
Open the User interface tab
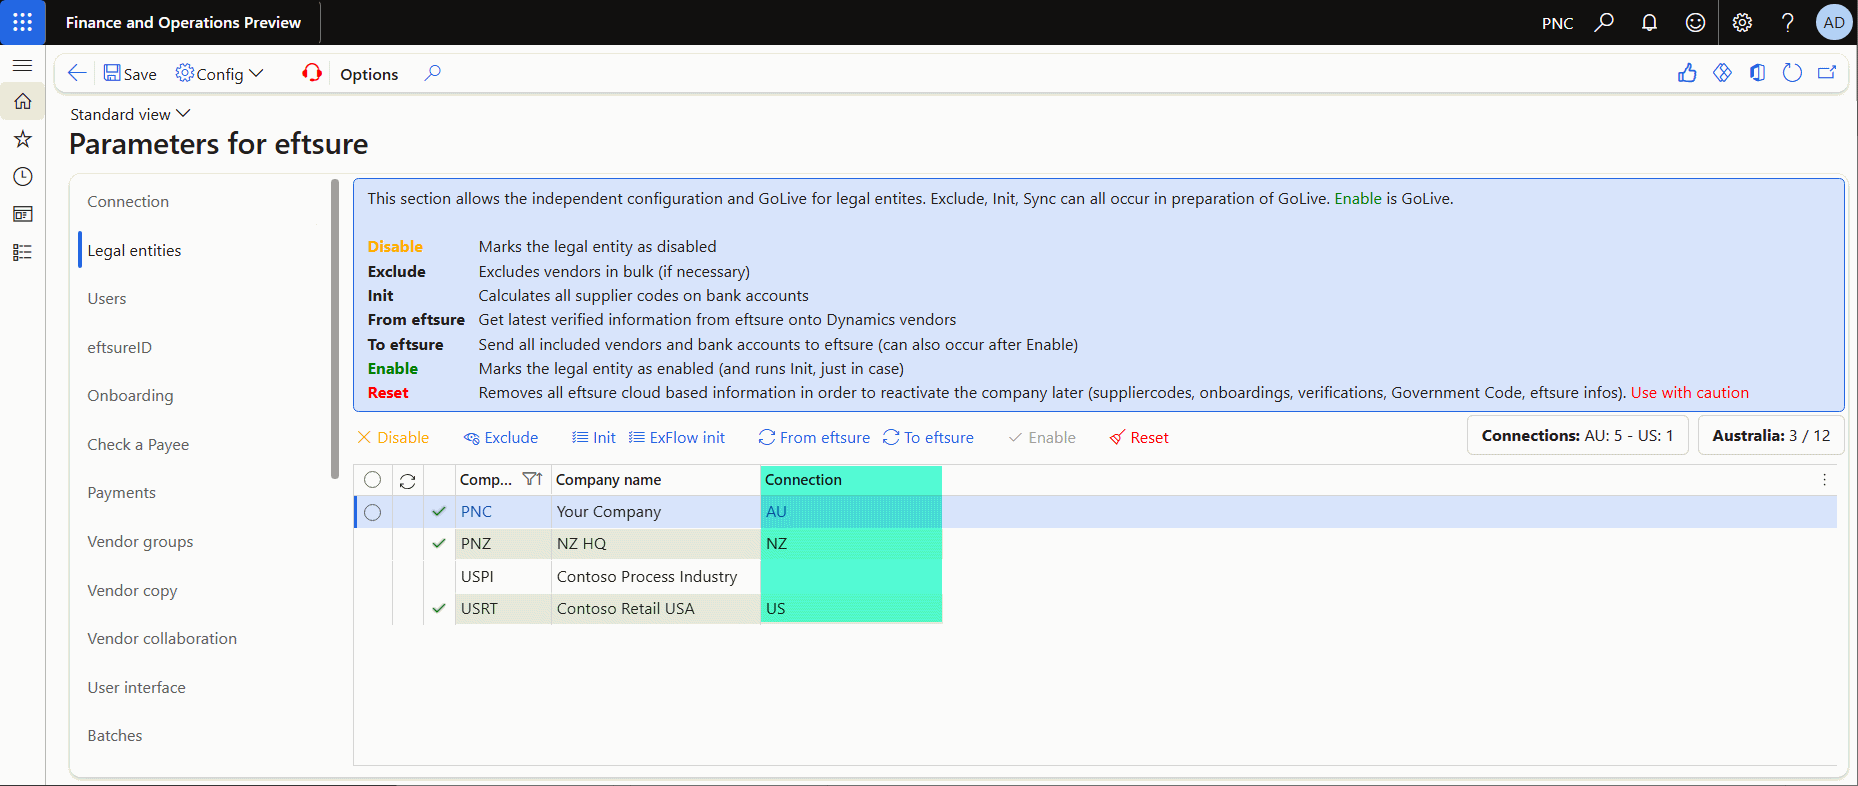(x=136, y=688)
